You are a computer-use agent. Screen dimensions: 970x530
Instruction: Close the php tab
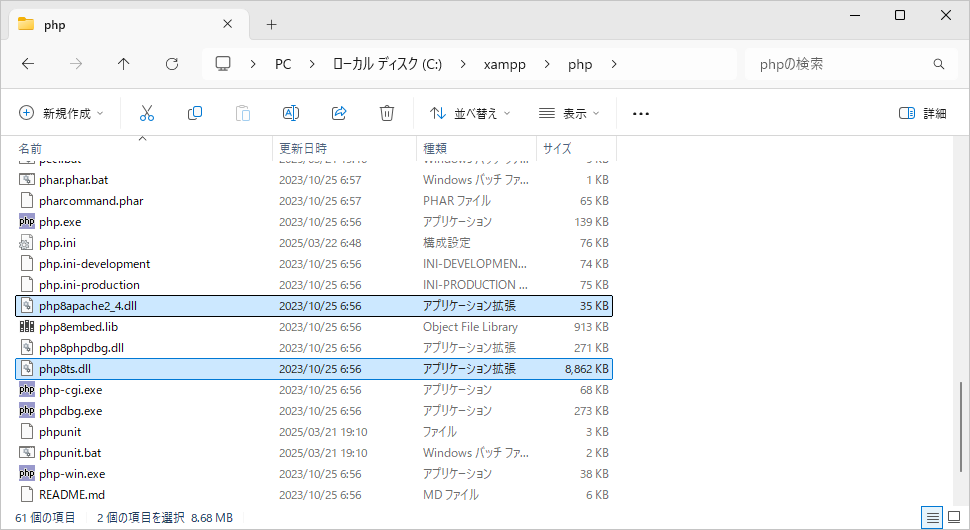228,24
